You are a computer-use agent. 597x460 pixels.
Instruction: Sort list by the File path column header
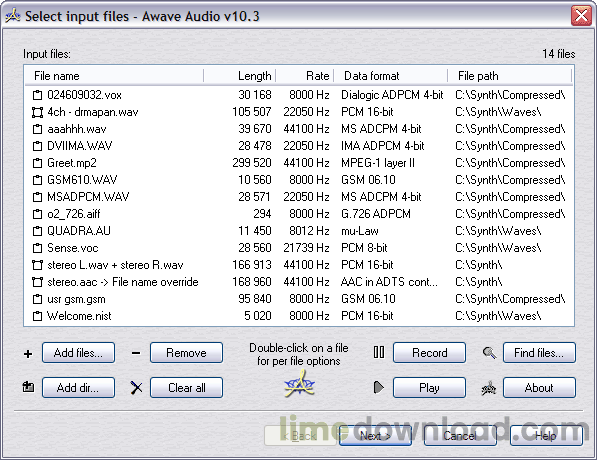coord(509,76)
